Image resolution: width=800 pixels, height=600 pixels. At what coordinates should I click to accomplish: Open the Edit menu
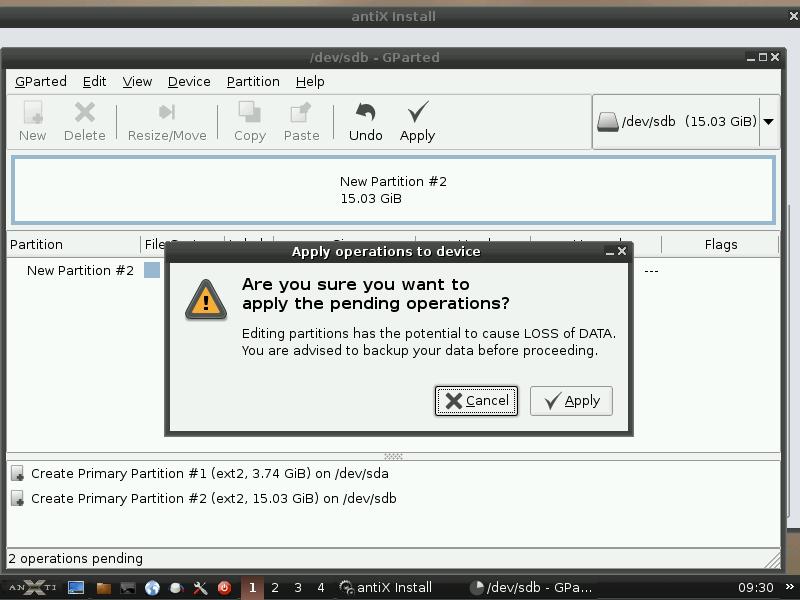[x=94, y=82]
